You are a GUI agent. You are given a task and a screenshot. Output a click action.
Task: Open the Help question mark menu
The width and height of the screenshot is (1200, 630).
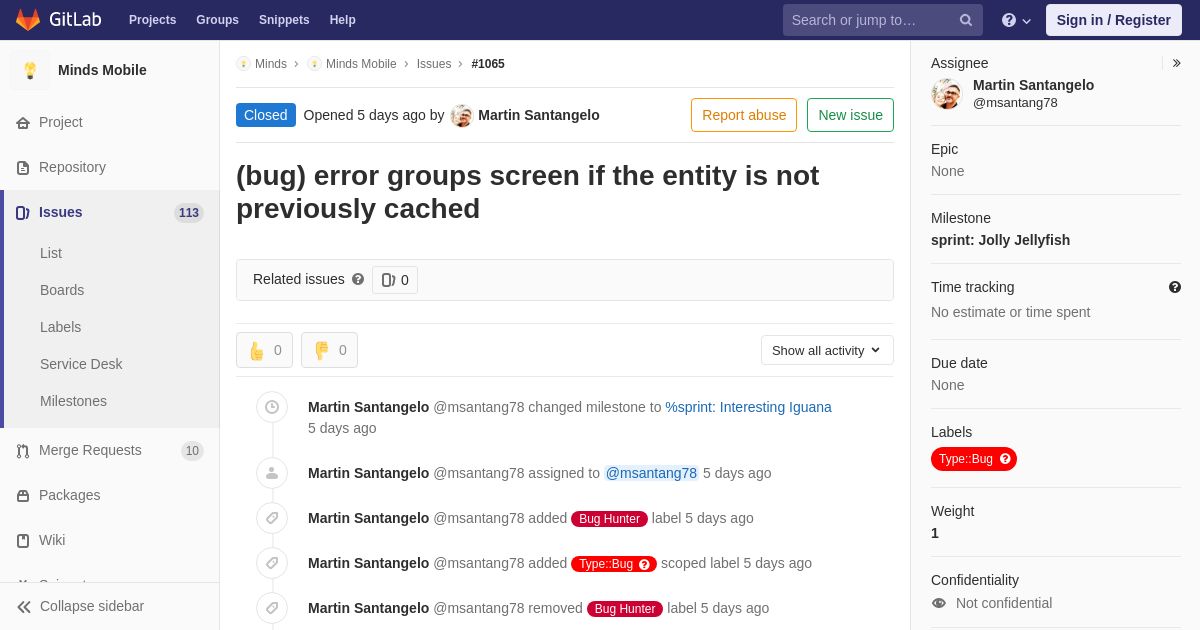(1016, 20)
